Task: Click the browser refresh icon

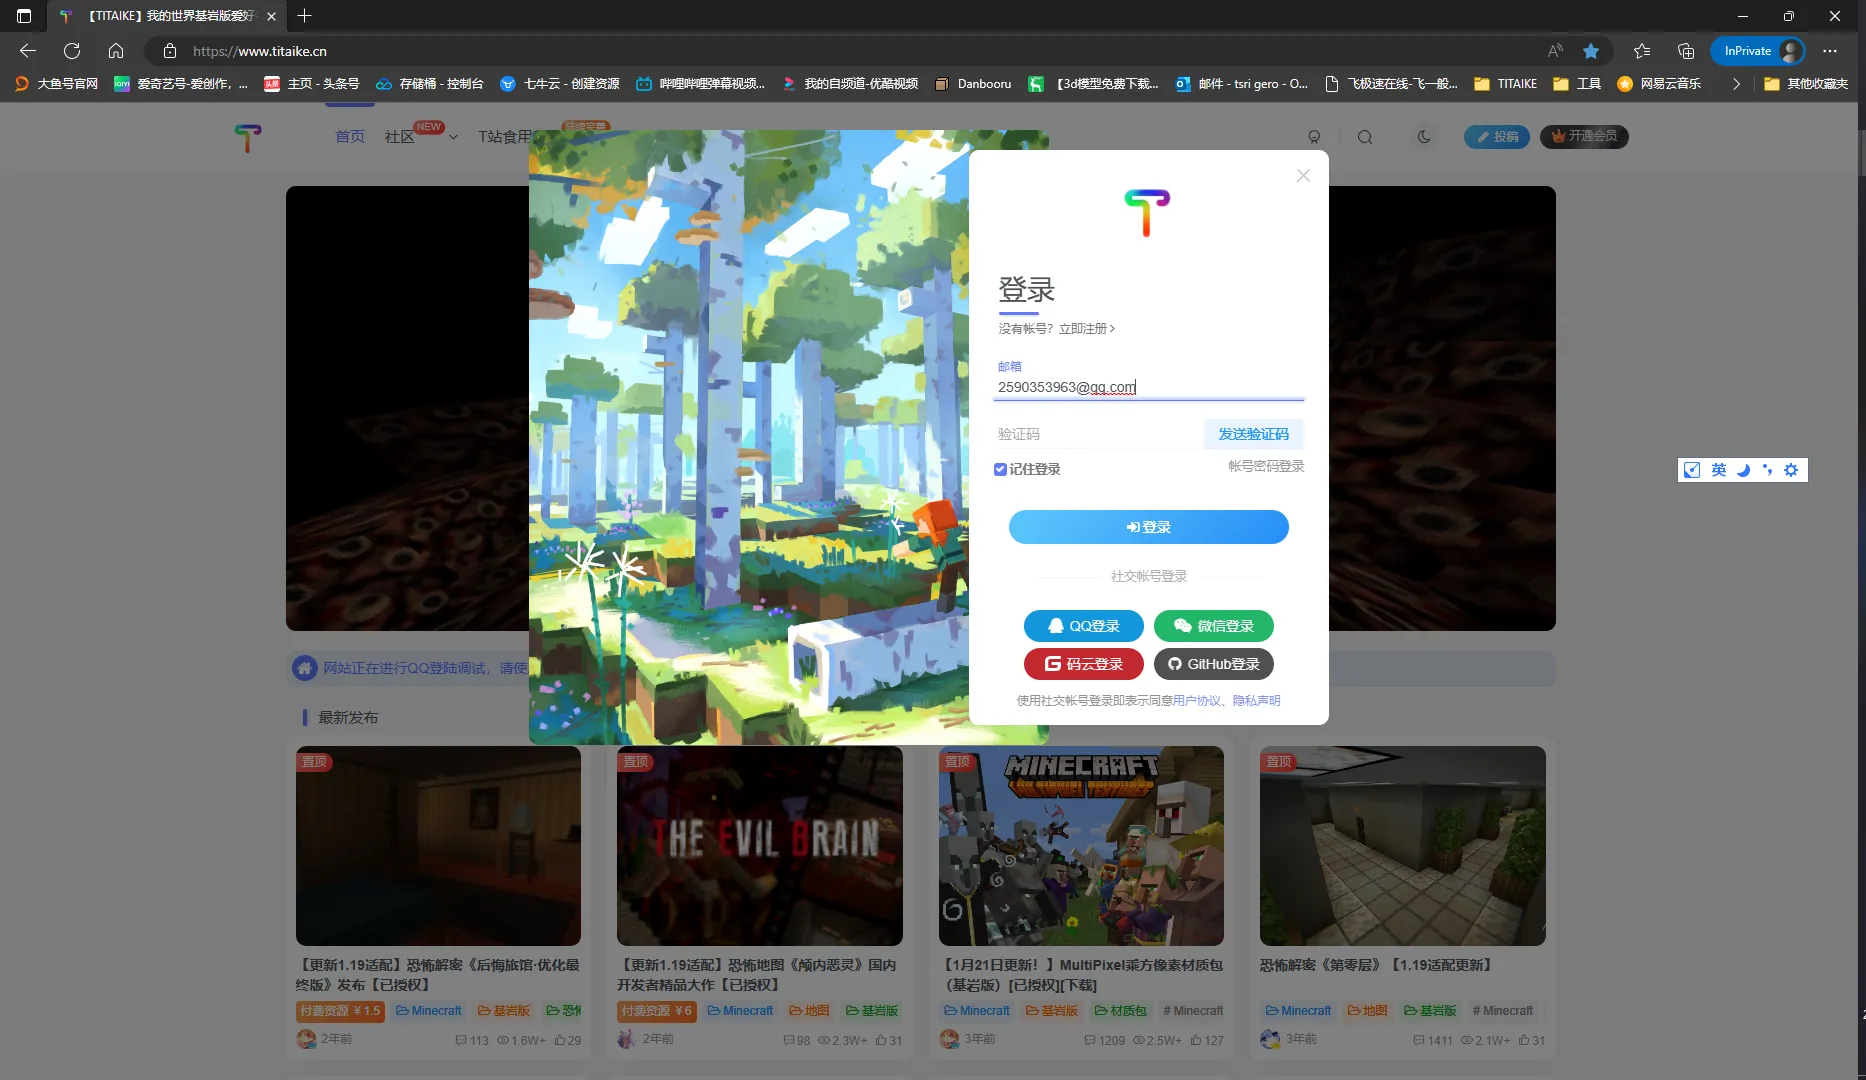Action: 72,51
